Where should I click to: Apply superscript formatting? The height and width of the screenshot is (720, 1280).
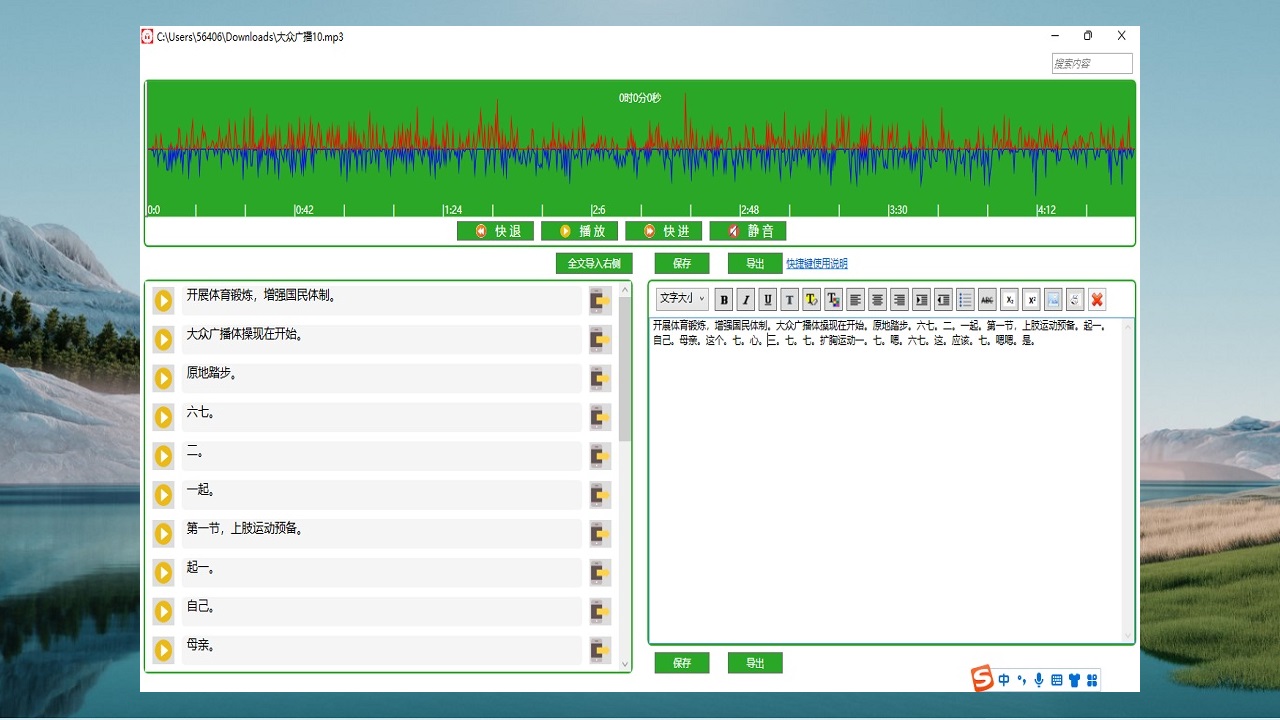(x=1031, y=299)
